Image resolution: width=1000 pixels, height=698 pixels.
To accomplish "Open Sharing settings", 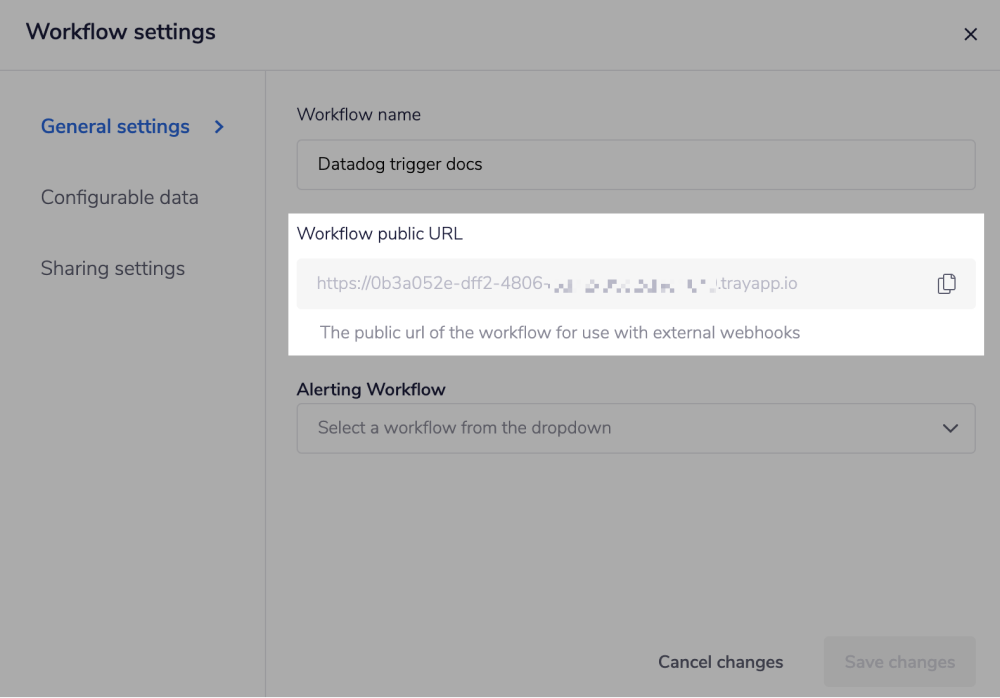I will click(x=112, y=268).
